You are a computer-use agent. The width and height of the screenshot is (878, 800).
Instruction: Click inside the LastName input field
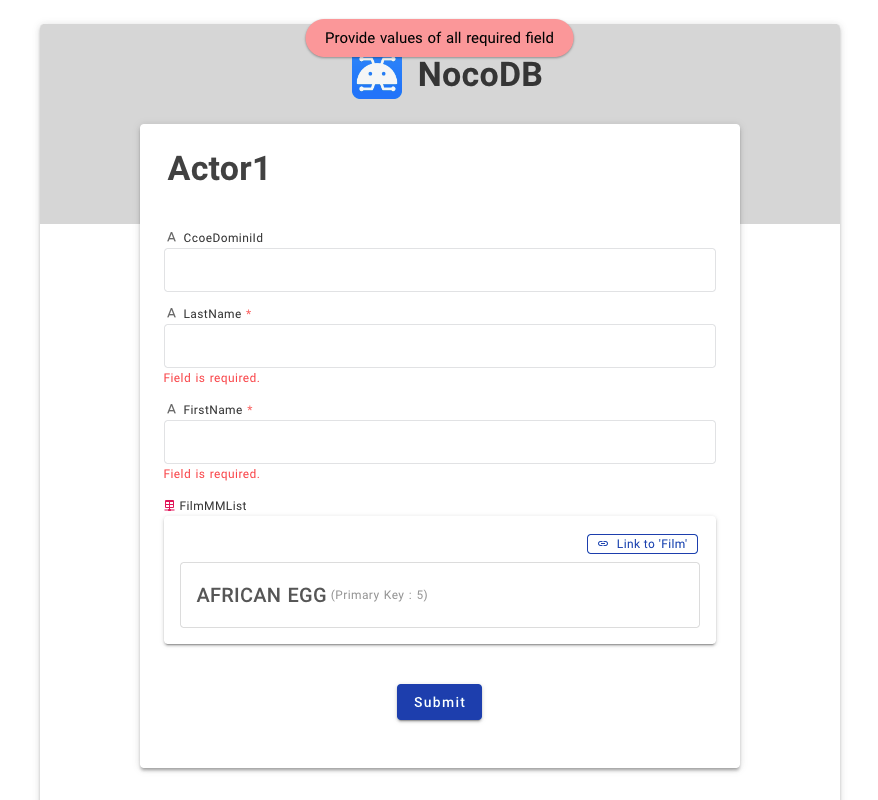point(439,346)
